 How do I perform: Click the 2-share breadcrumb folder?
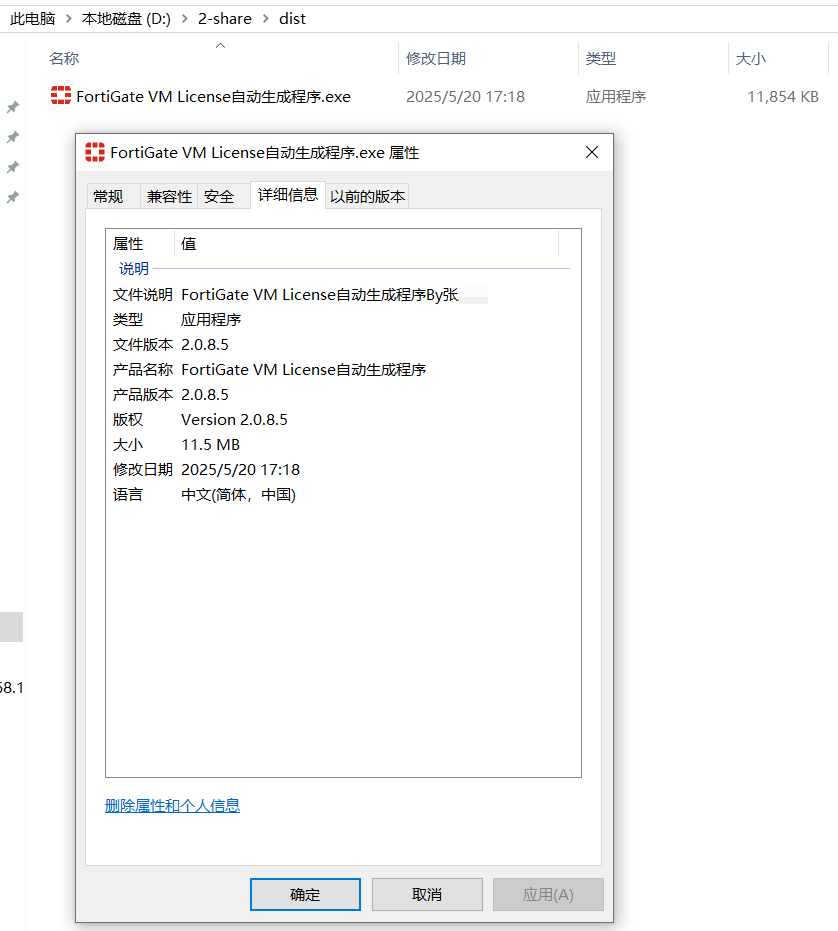coord(225,19)
